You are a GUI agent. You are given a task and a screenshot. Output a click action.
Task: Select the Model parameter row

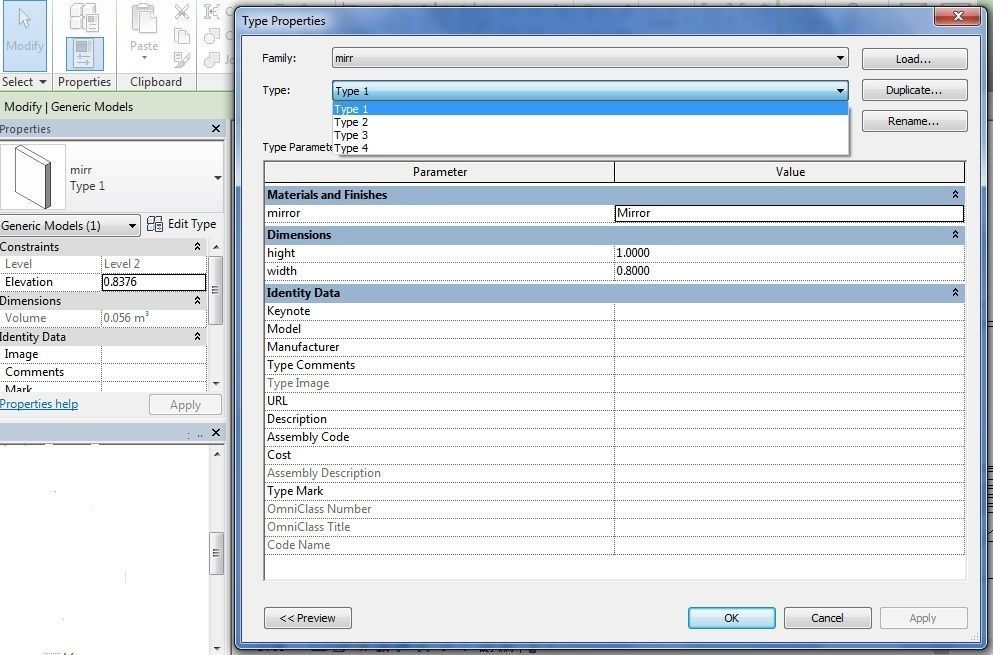[x=614, y=329]
